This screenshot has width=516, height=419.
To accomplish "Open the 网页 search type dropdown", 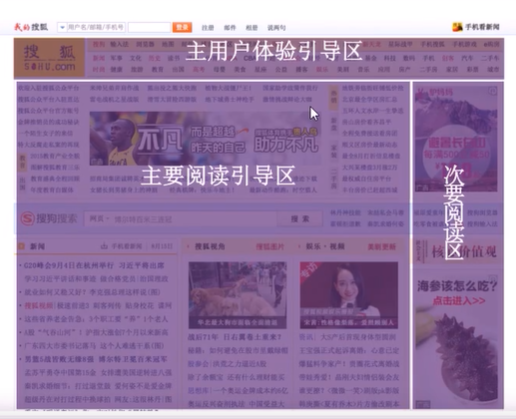I will [x=99, y=219].
